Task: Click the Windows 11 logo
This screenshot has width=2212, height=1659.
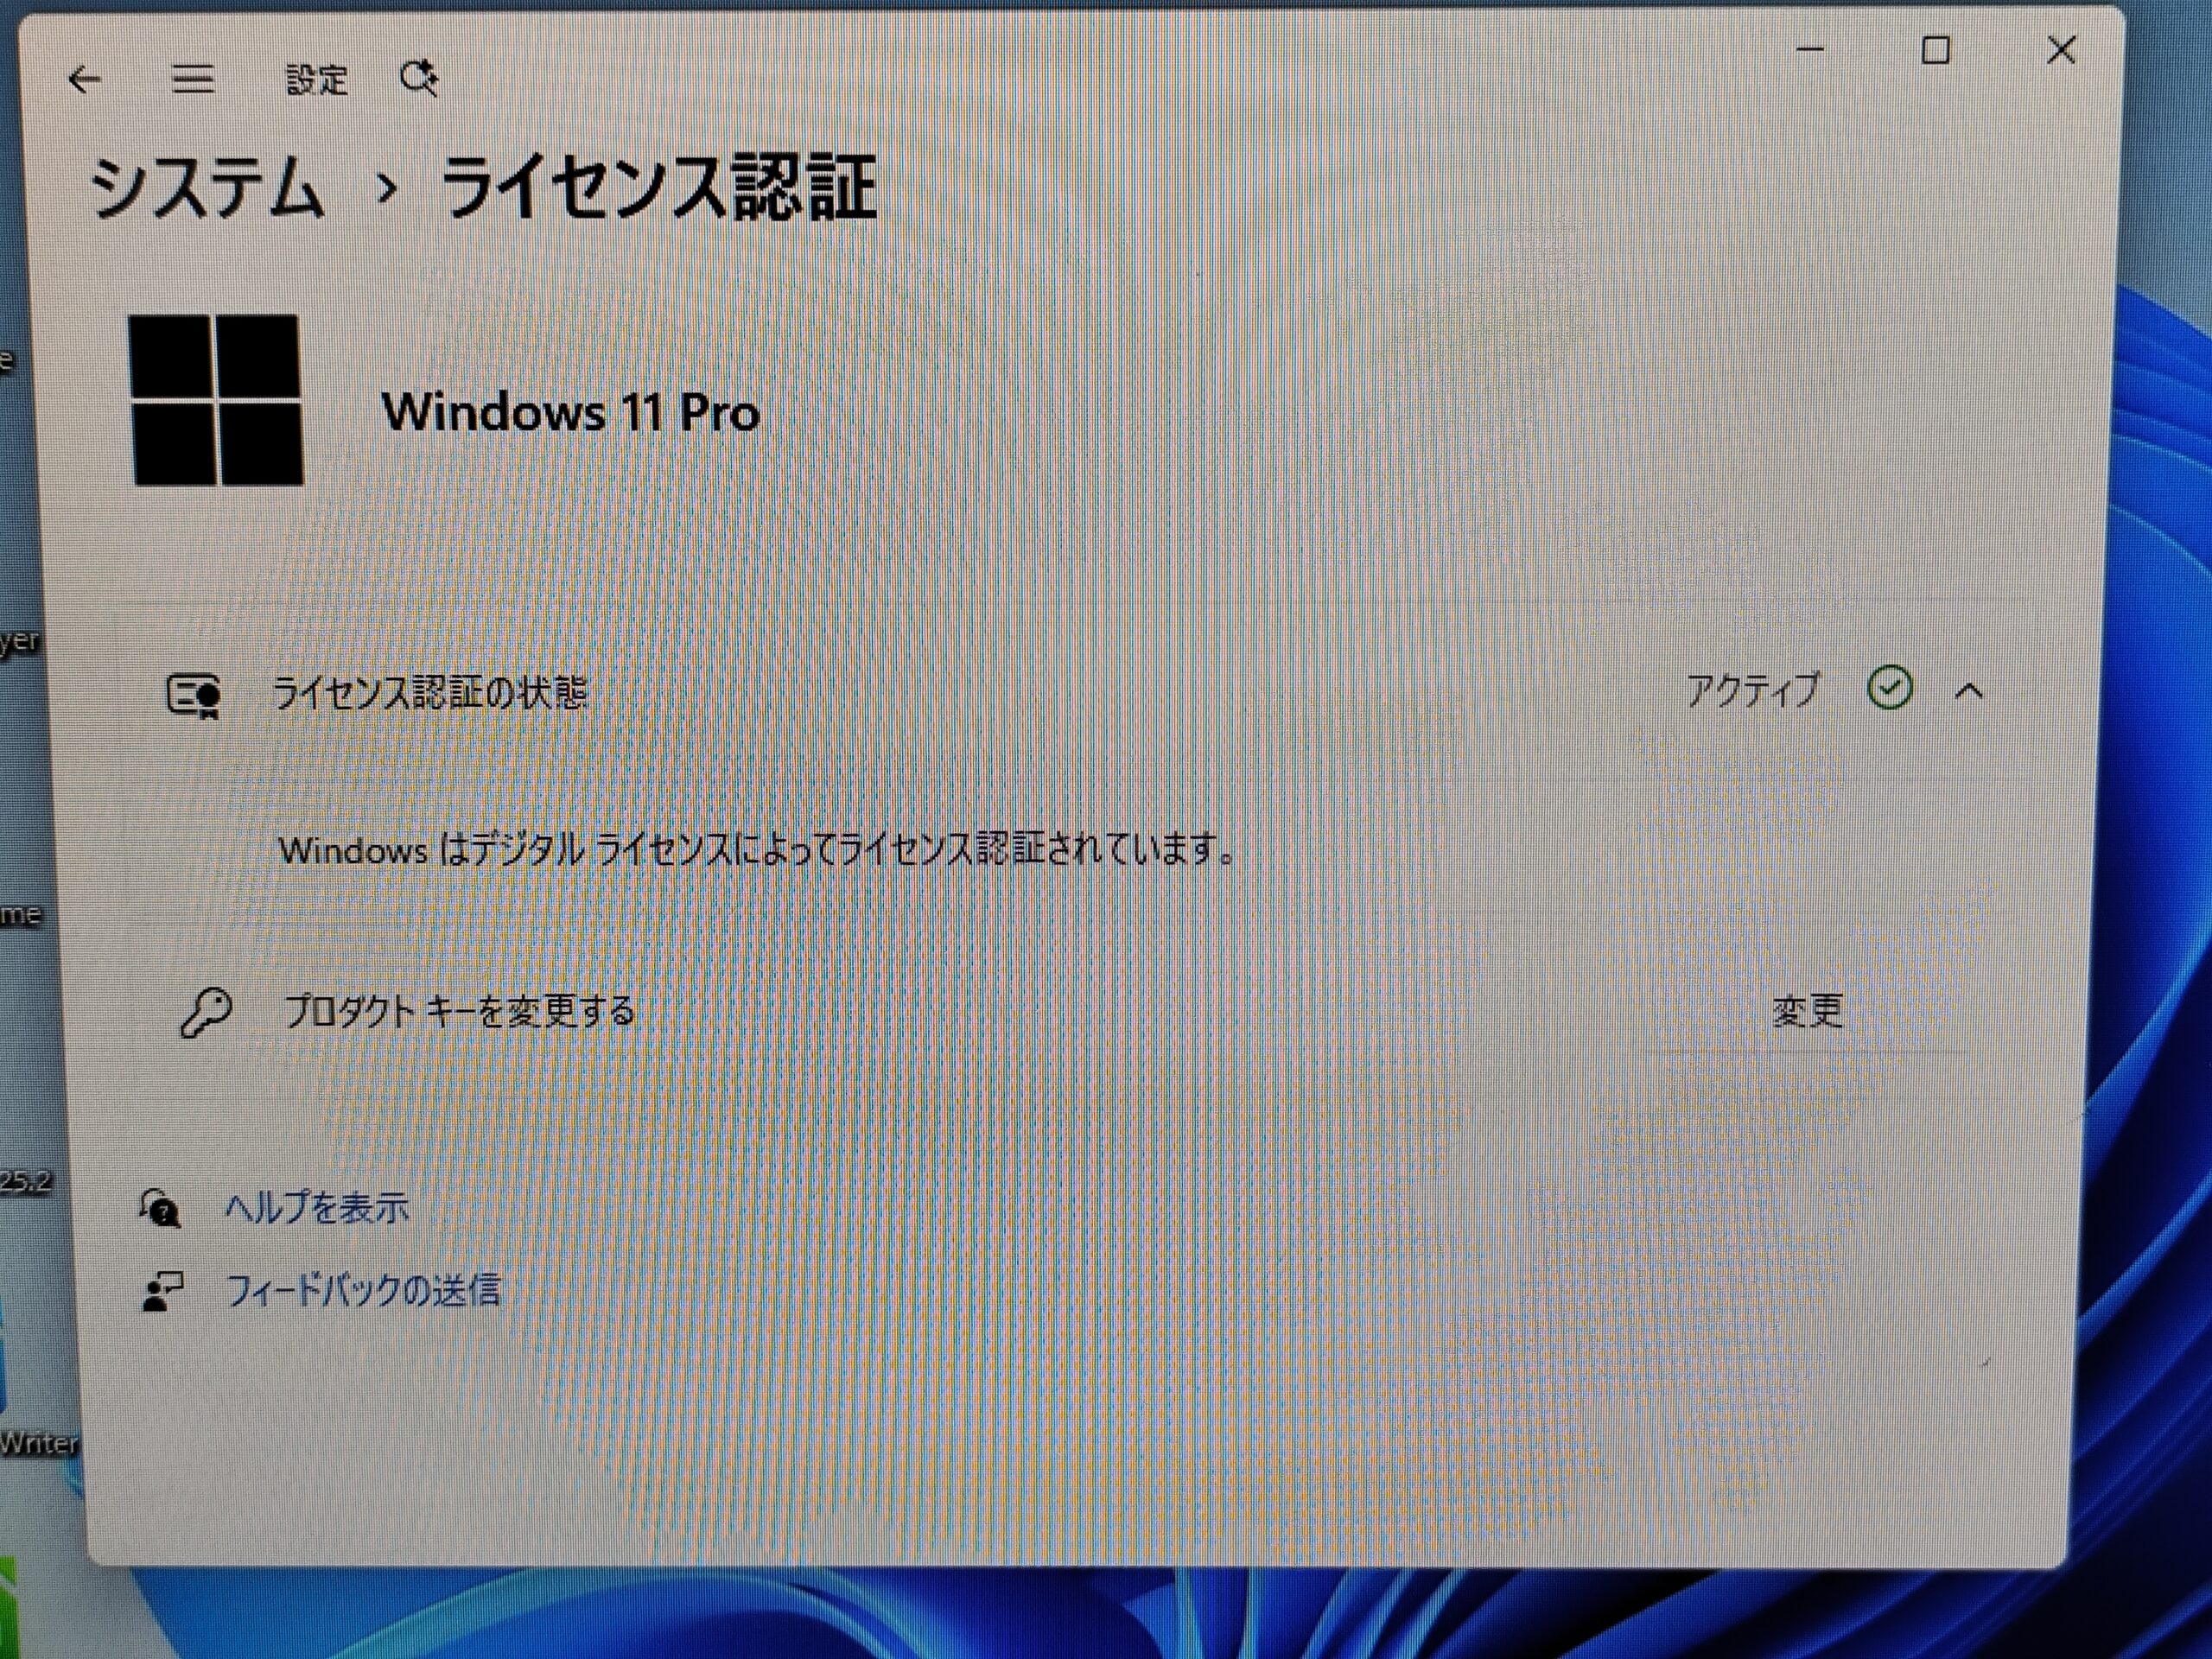Action: click(x=216, y=400)
